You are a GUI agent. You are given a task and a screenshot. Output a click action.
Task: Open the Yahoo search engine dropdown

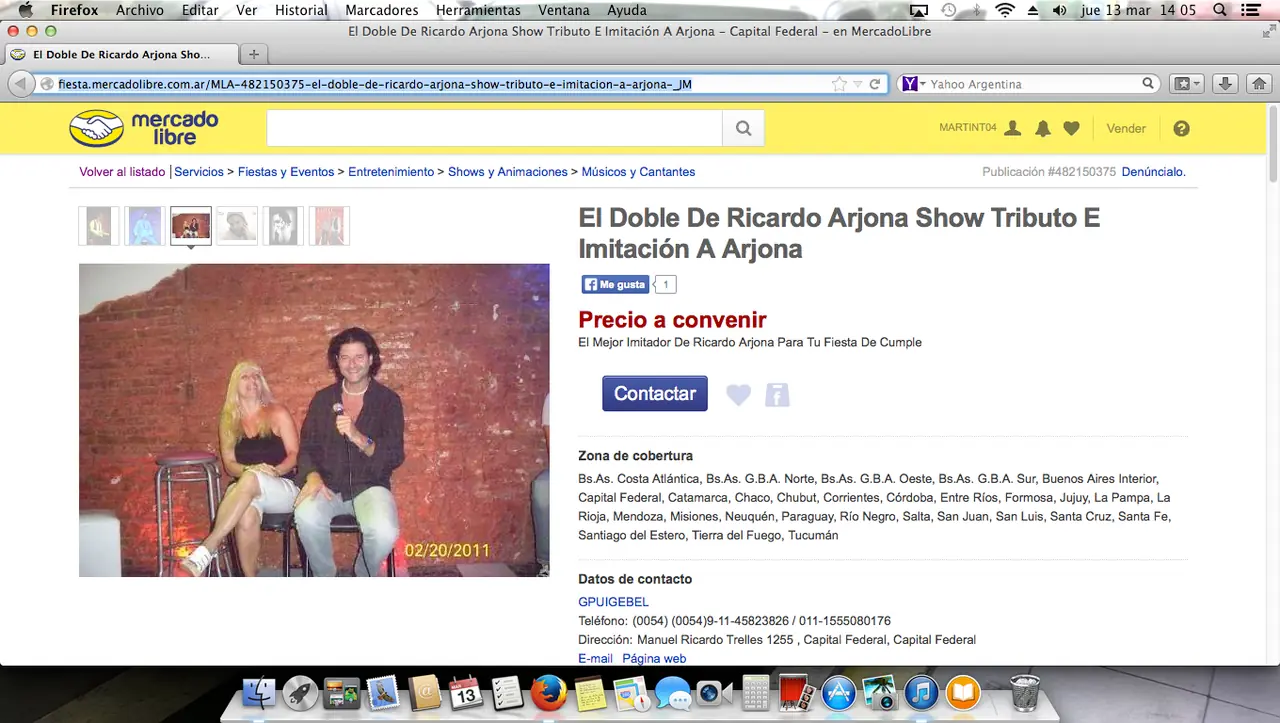click(914, 84)
